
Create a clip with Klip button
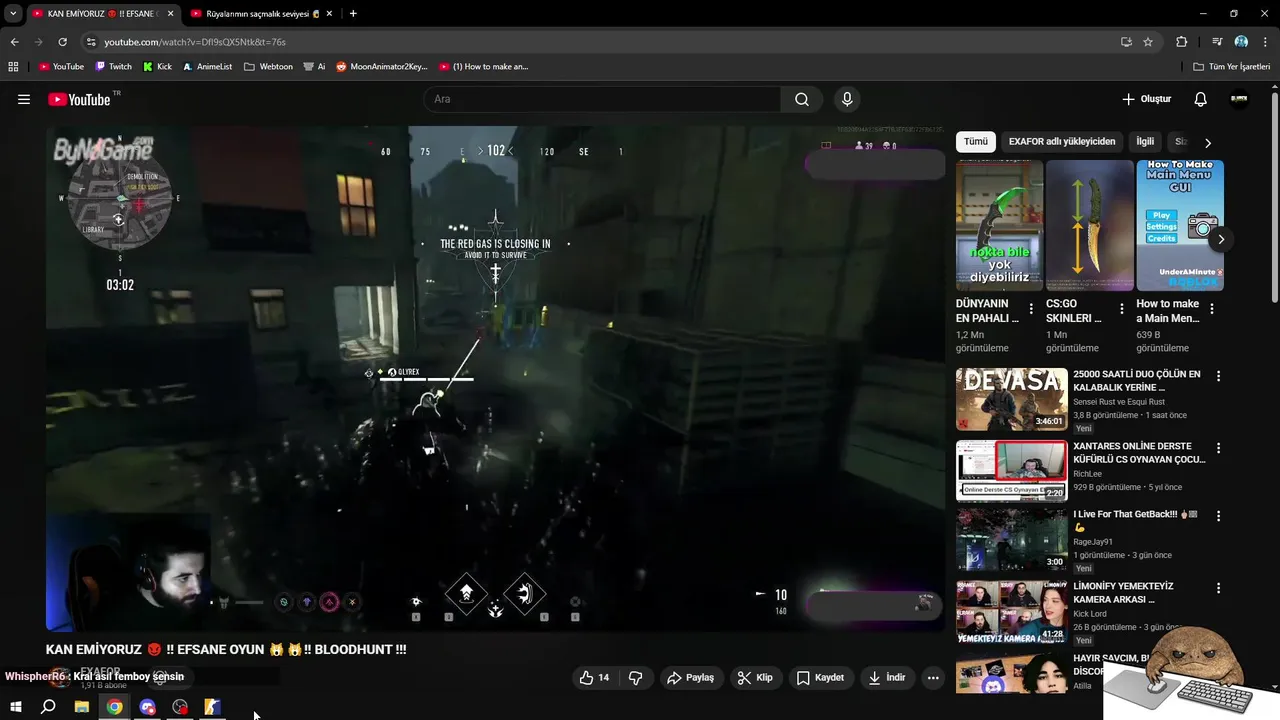pyautogui.click(x=755, y=677)
